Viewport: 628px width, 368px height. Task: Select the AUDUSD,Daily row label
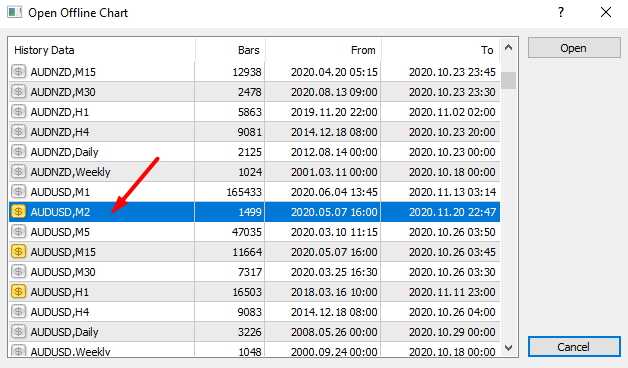[x=64, y=332]
